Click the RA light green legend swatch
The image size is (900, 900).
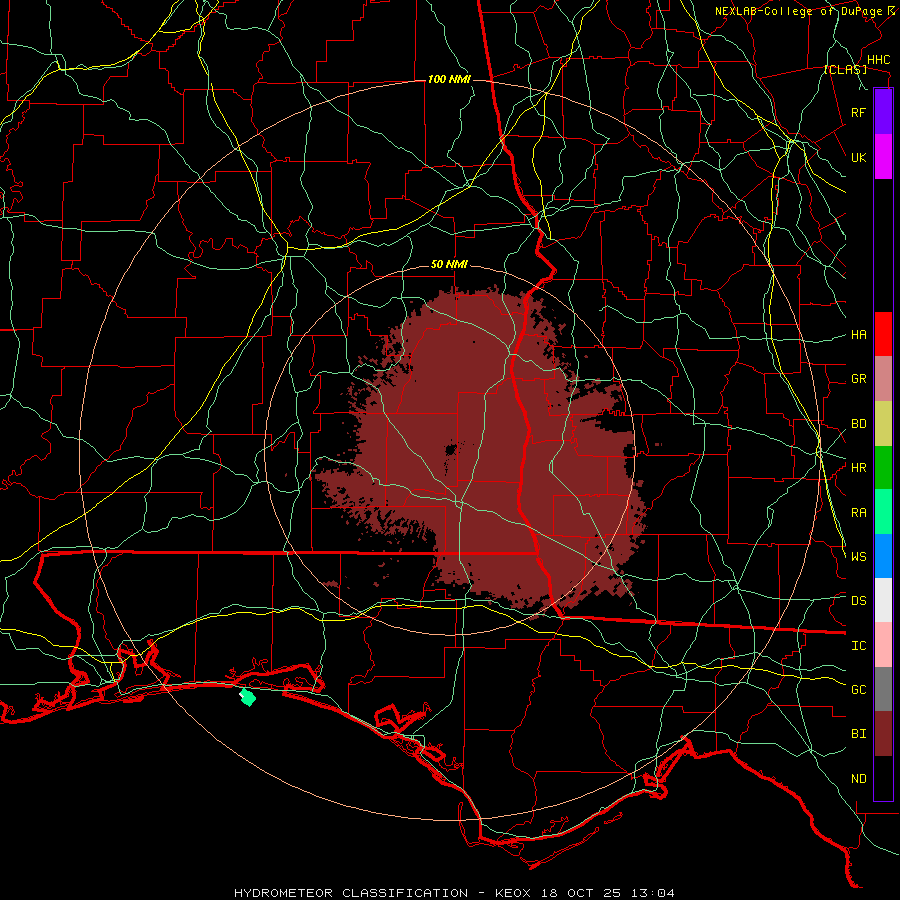click(x=883, y=512)
